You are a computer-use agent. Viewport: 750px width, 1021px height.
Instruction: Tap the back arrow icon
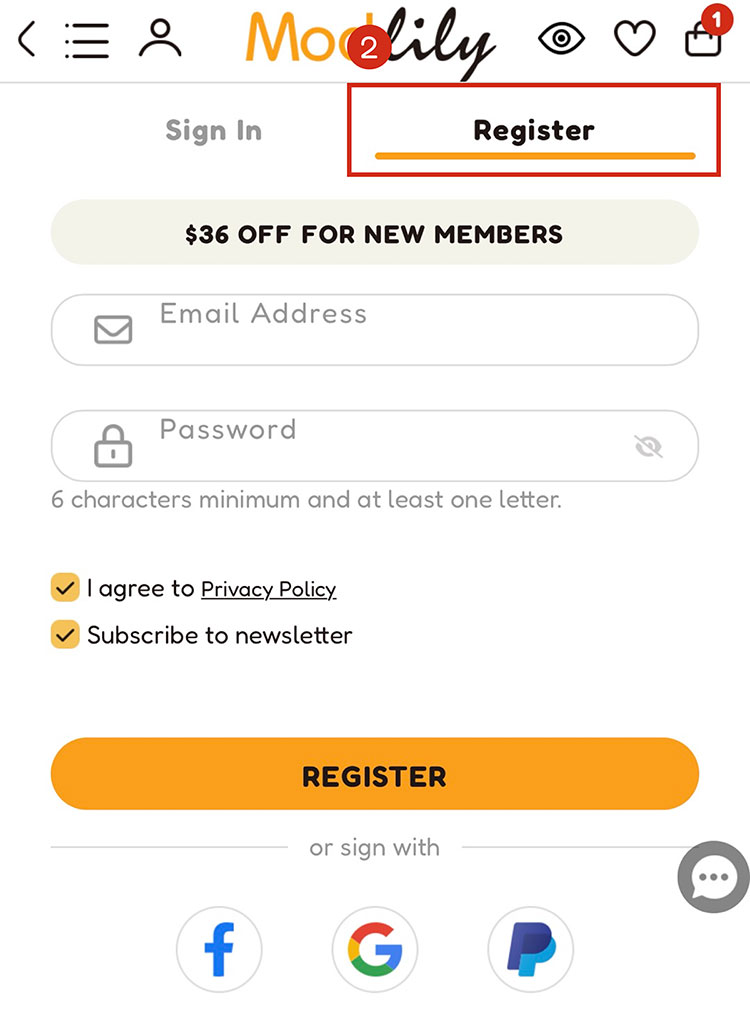(28, 40)
